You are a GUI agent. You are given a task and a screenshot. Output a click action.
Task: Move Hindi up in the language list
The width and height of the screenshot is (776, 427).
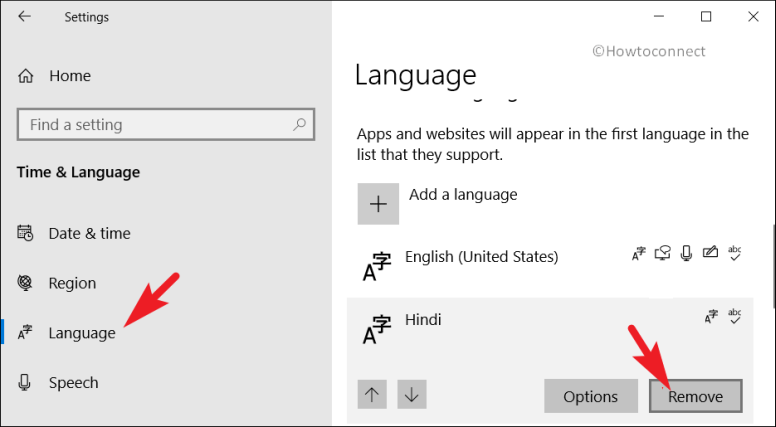372,395
